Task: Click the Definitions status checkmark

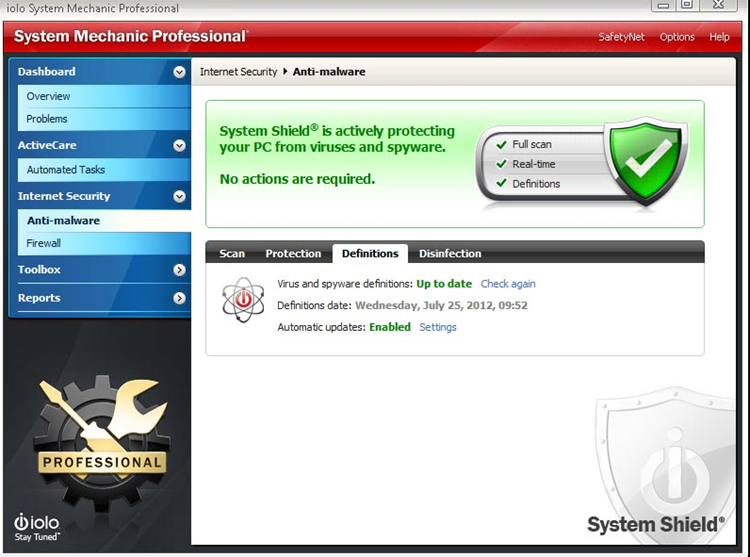Action: (501, 183)
